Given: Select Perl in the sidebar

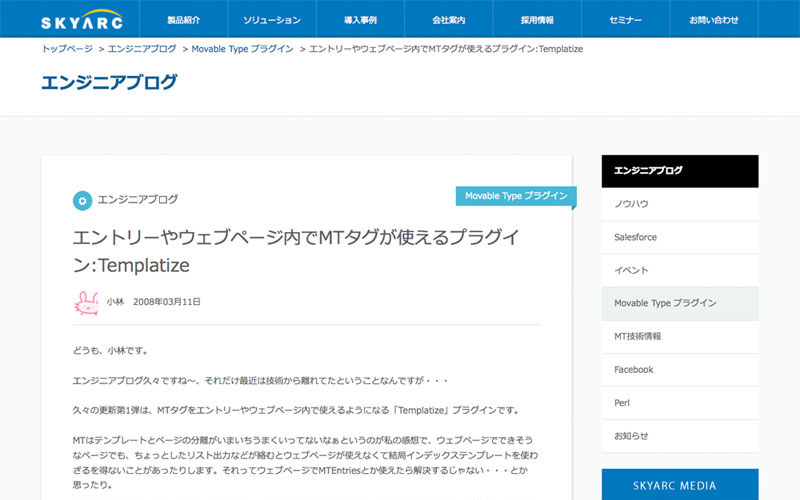Looking at the screenshot, I should (680, 403).
